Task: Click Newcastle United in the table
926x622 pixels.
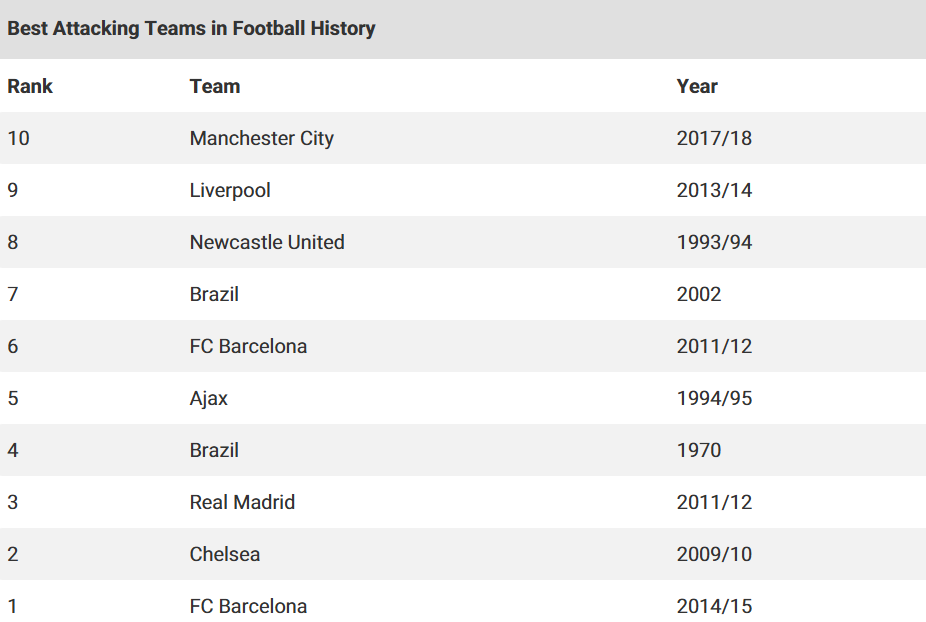Action: (x=267, y=242)
